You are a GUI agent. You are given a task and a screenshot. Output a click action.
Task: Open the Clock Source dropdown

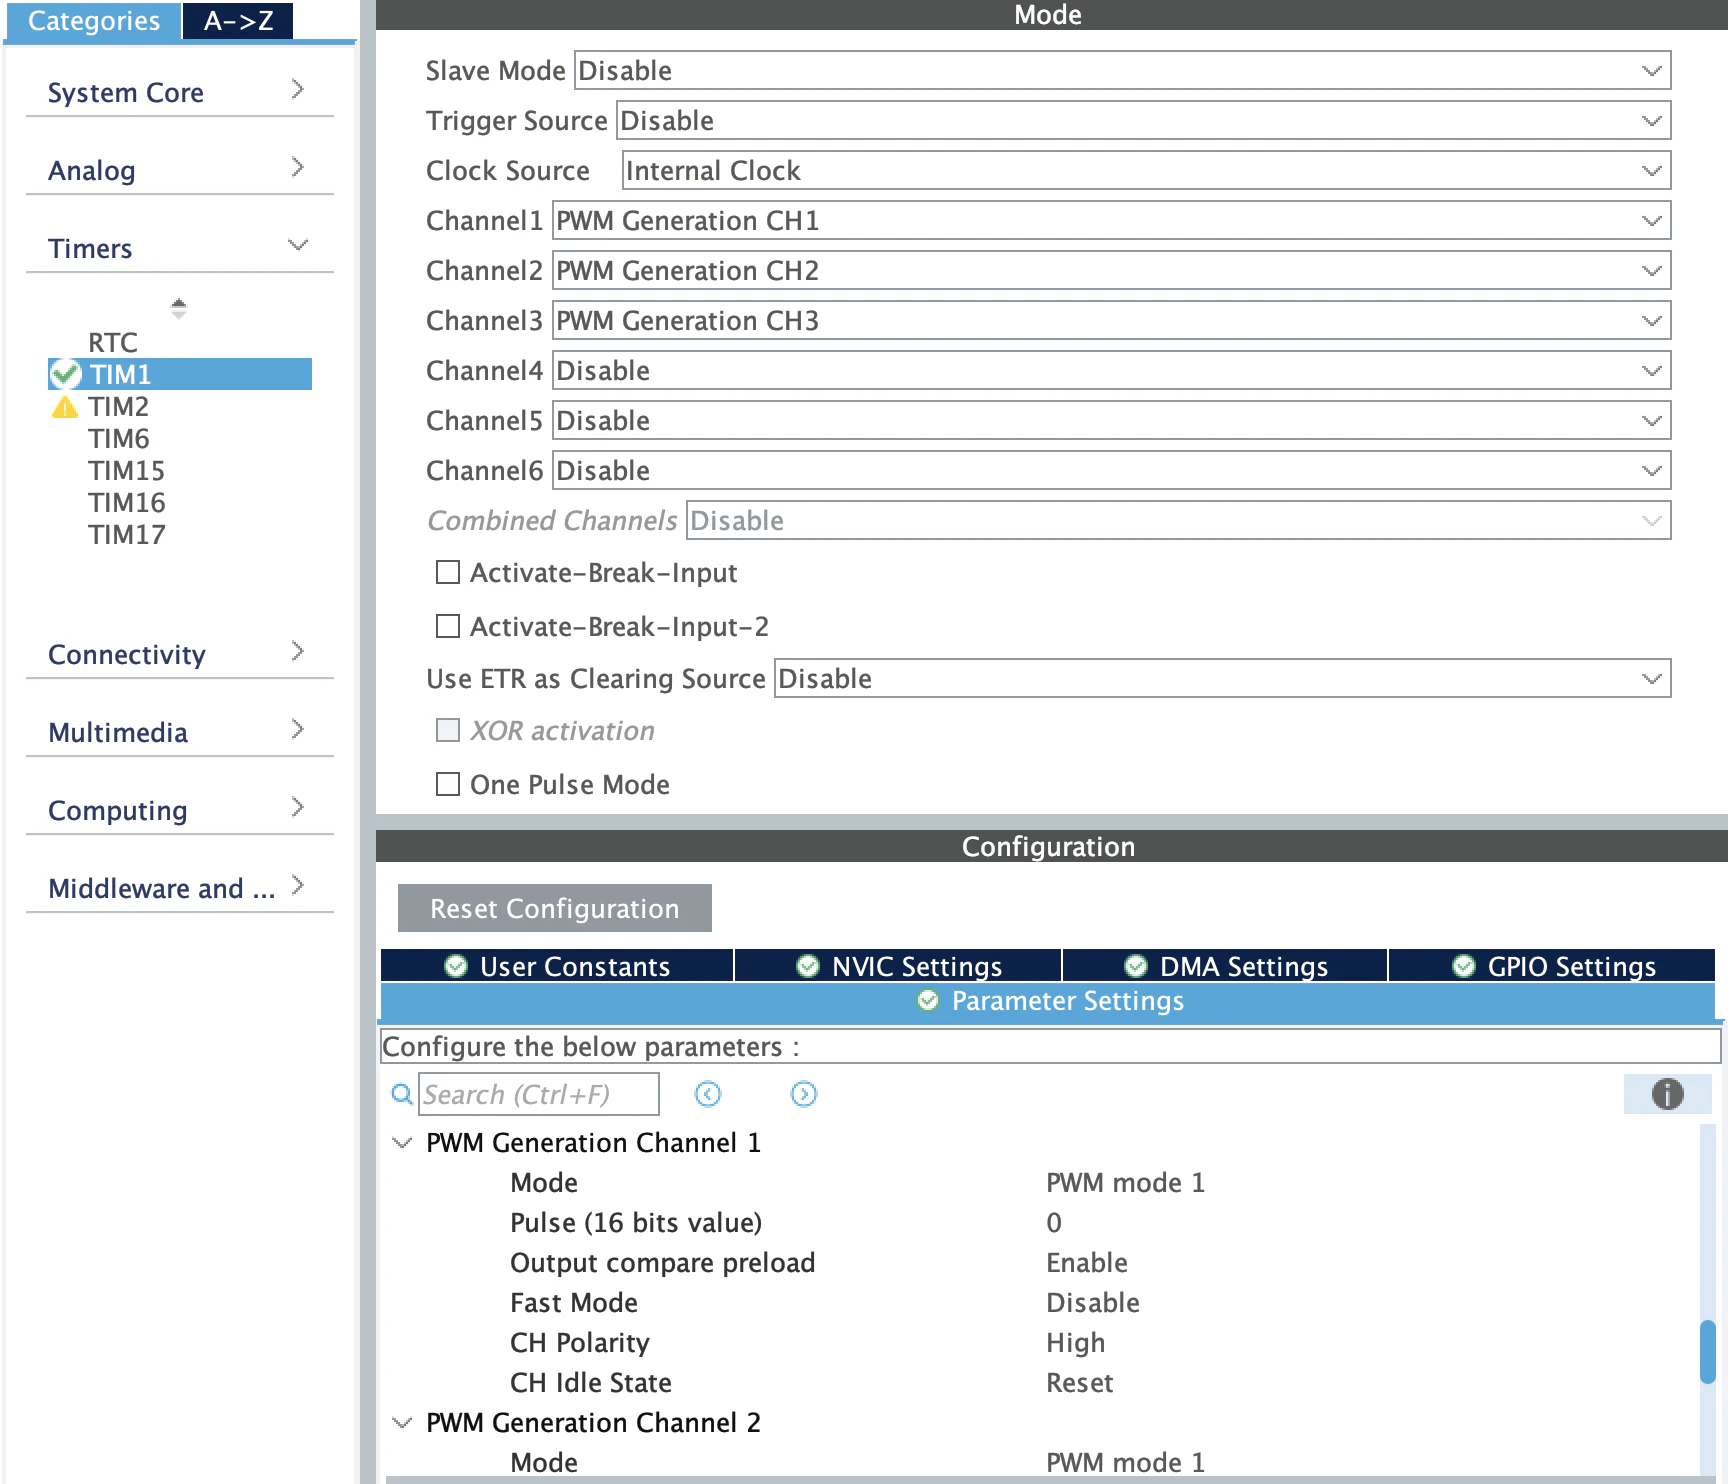(x=1146, y=170)
